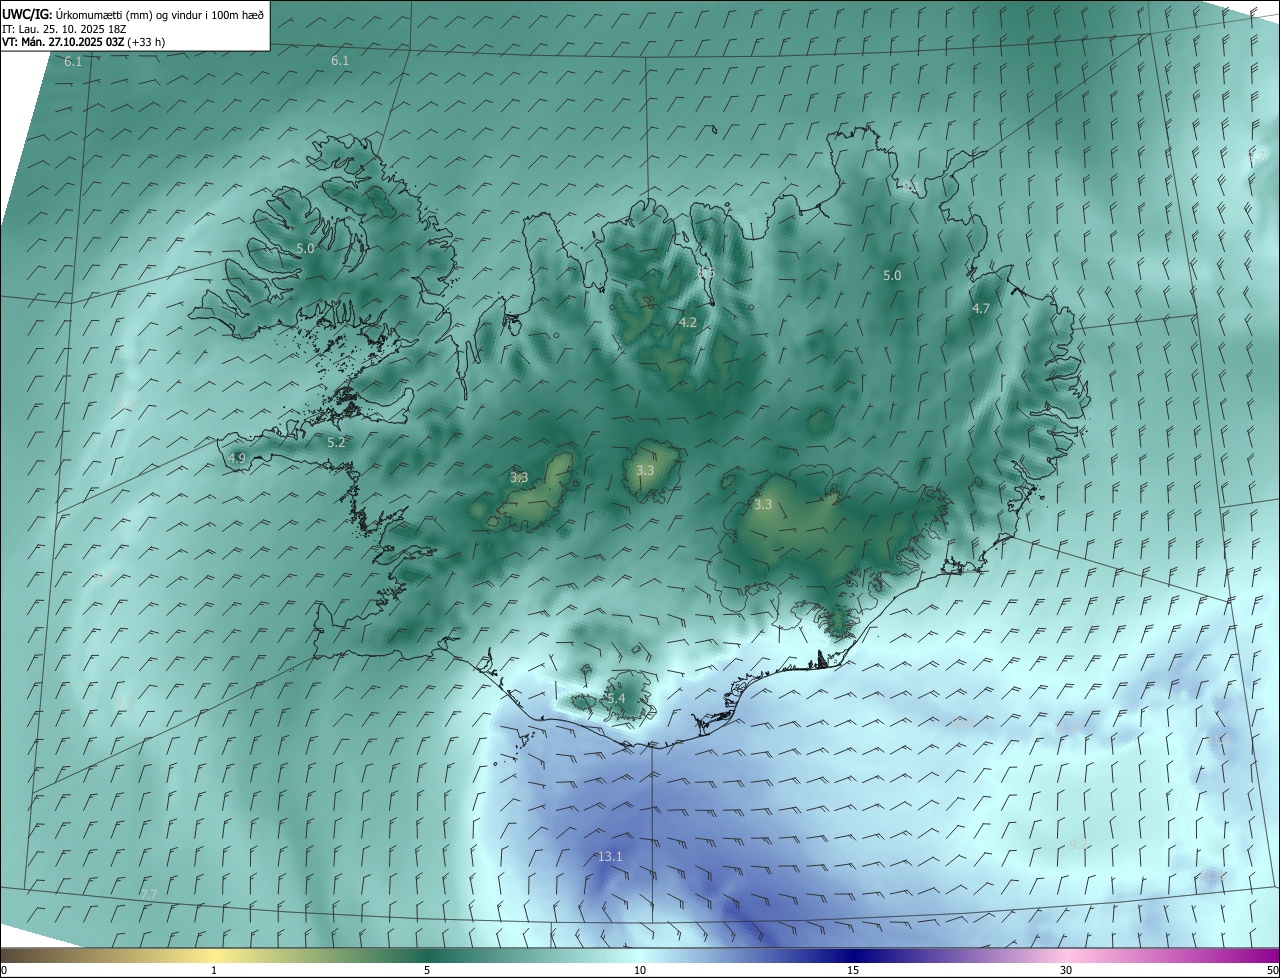Click the 4.9 value at Snæfellsnes tip

[x=237, y=458]
